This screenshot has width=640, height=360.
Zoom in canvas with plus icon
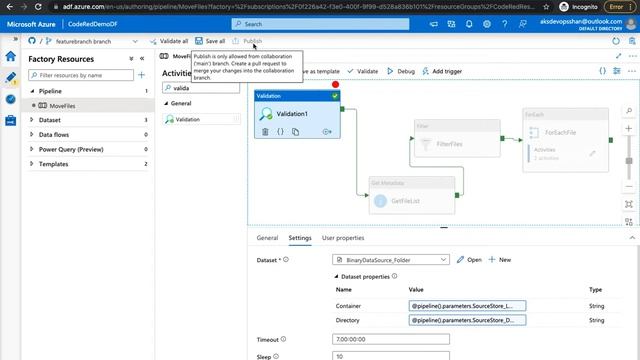click(x=629, y=129)
